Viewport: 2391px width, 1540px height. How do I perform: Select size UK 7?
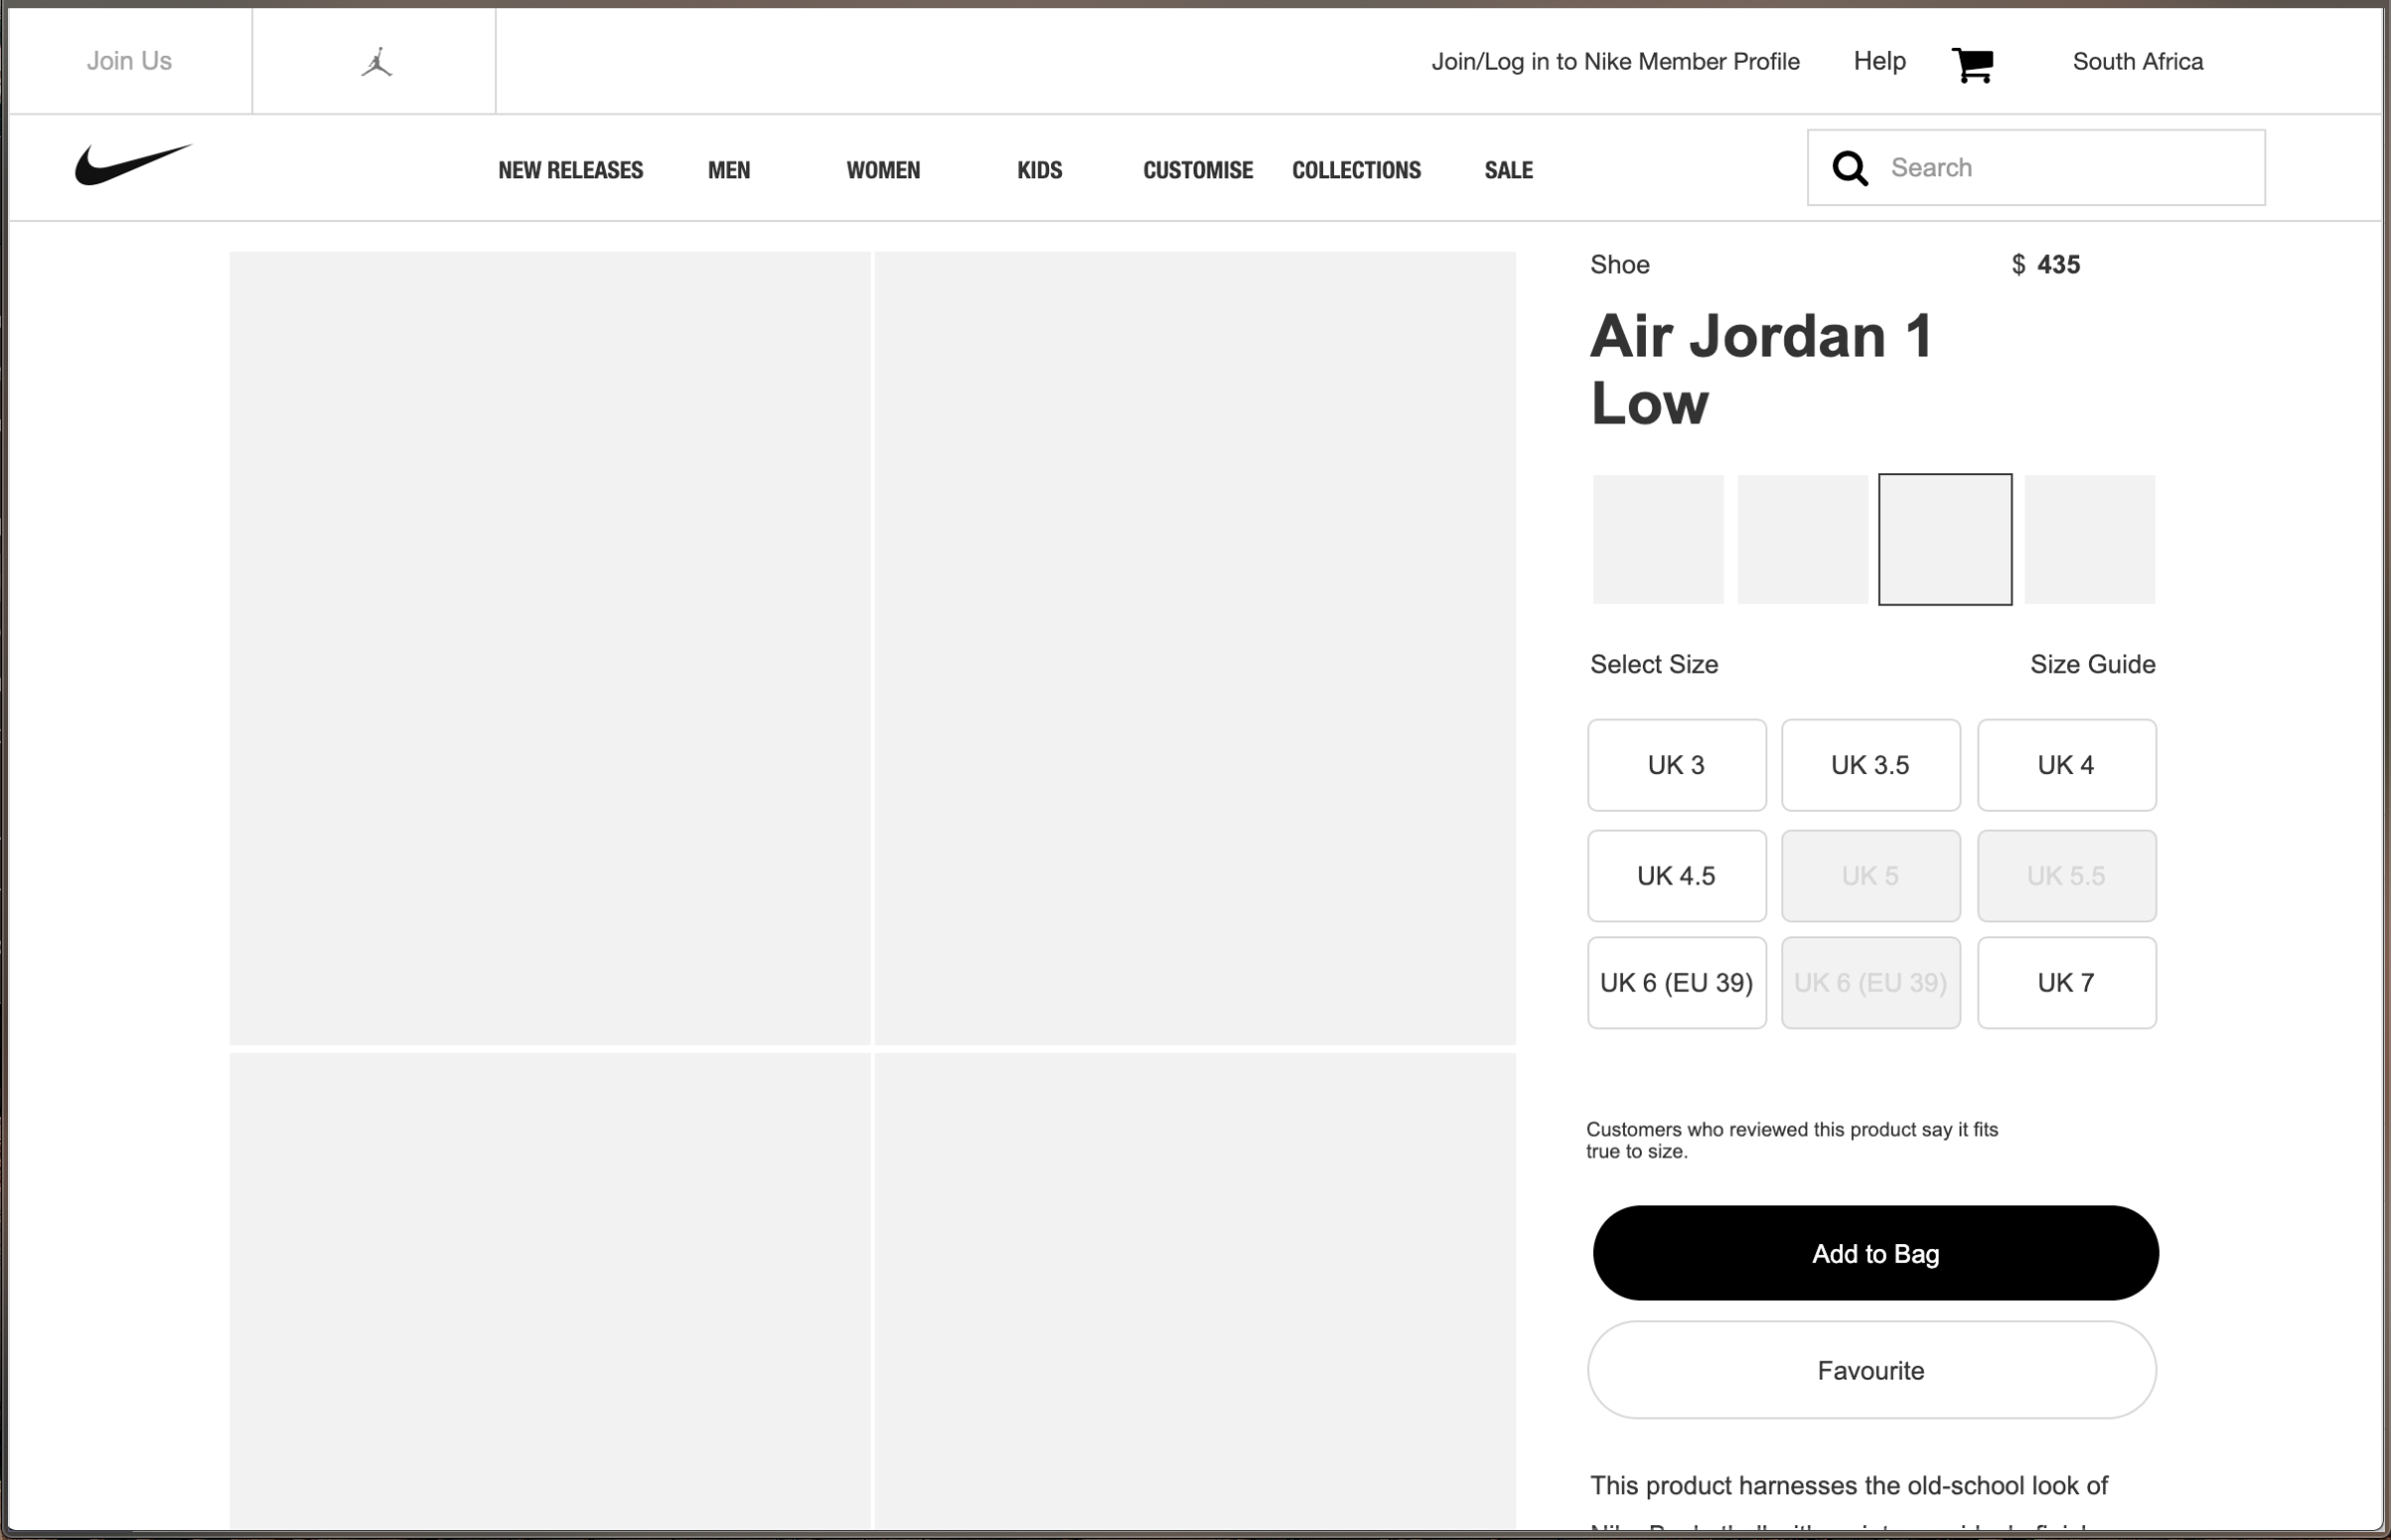coord(2066,983)
